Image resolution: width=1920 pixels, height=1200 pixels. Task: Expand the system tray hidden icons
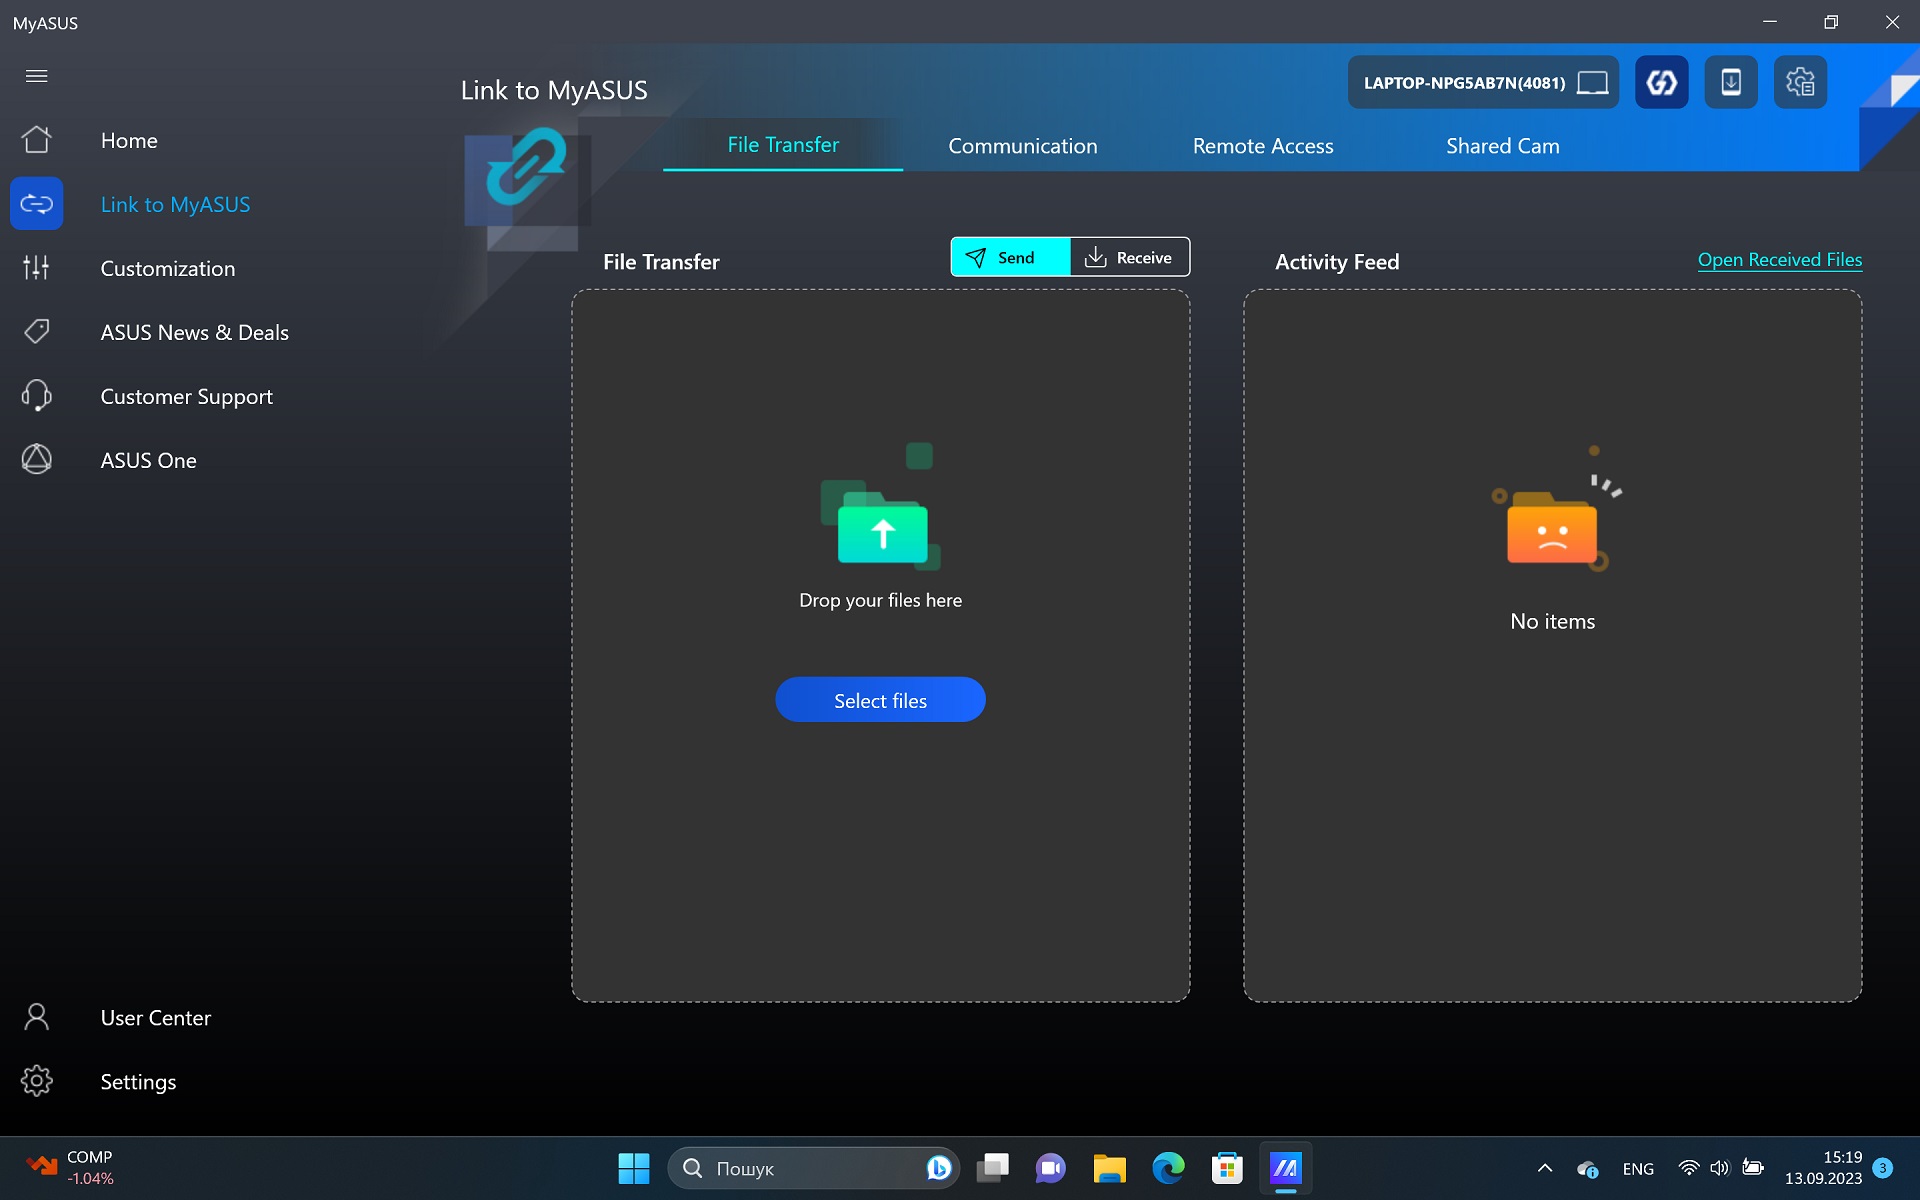[x=1544, y=1168]
